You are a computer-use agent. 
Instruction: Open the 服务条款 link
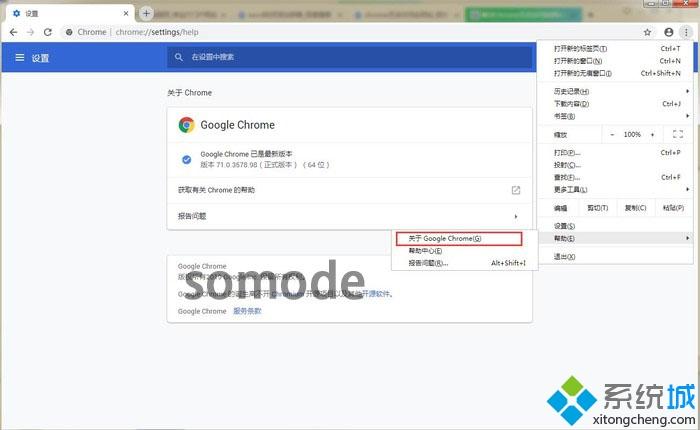[247, 311]
